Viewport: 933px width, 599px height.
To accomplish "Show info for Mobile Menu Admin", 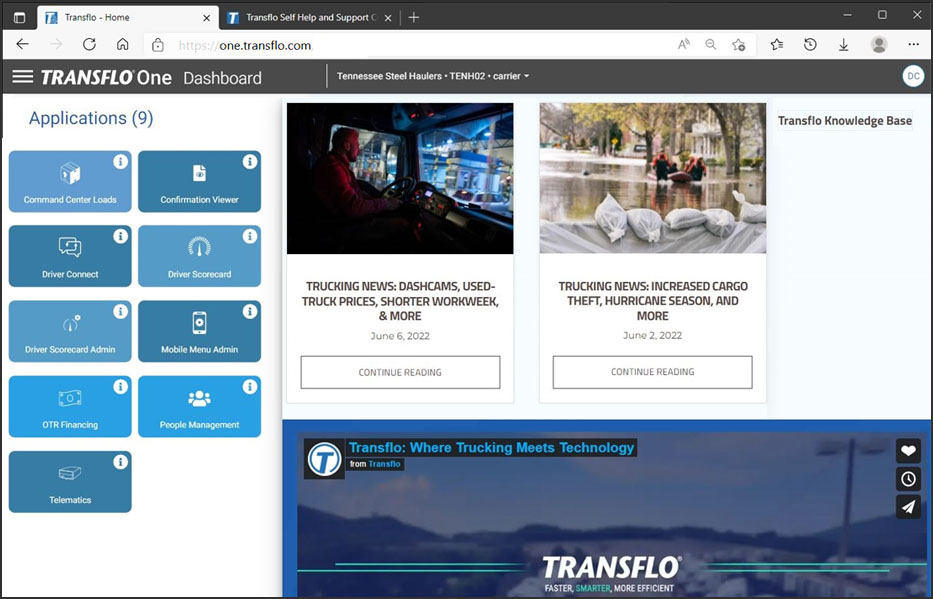I will [250, 311].
